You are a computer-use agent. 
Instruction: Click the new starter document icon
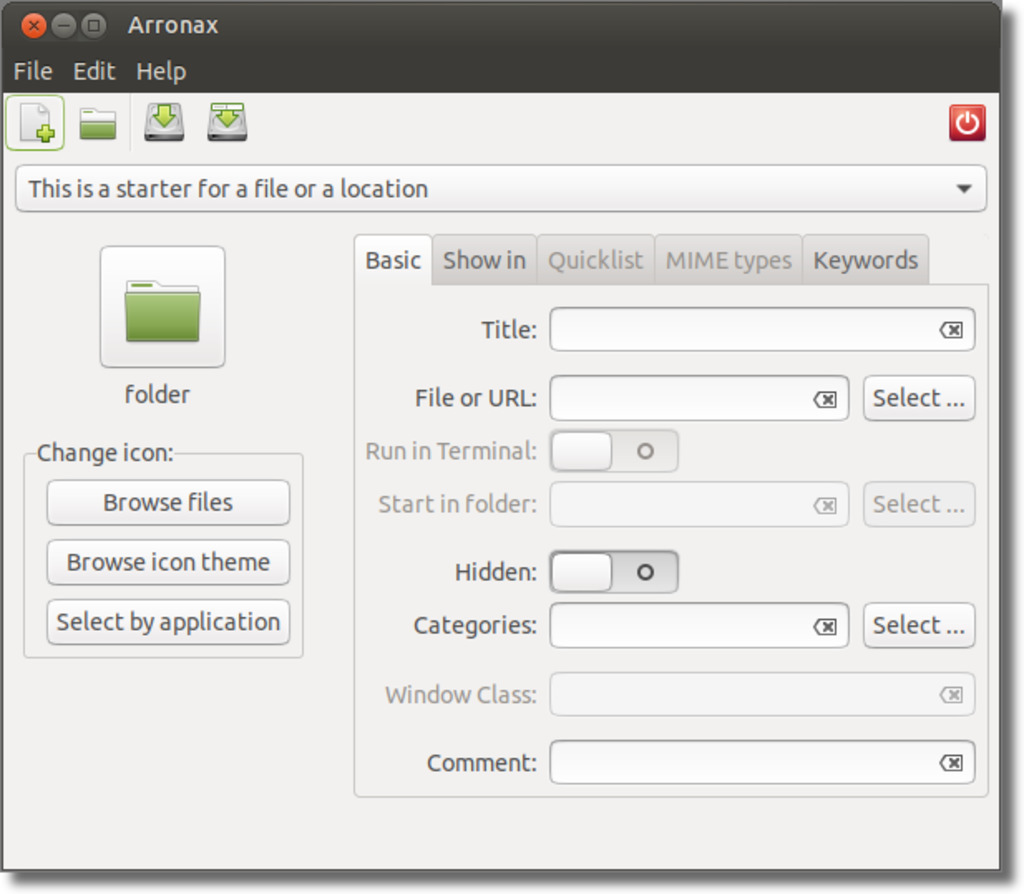tap(35, 123)
